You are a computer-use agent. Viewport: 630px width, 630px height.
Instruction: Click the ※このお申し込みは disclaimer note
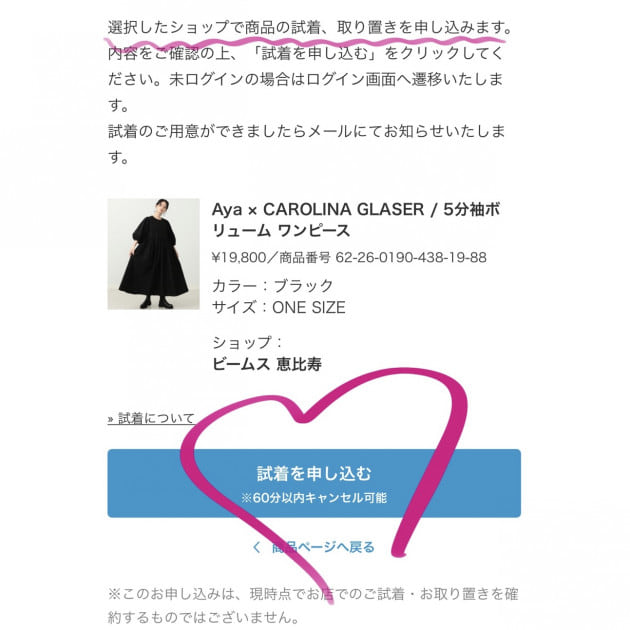coord(313,605)
